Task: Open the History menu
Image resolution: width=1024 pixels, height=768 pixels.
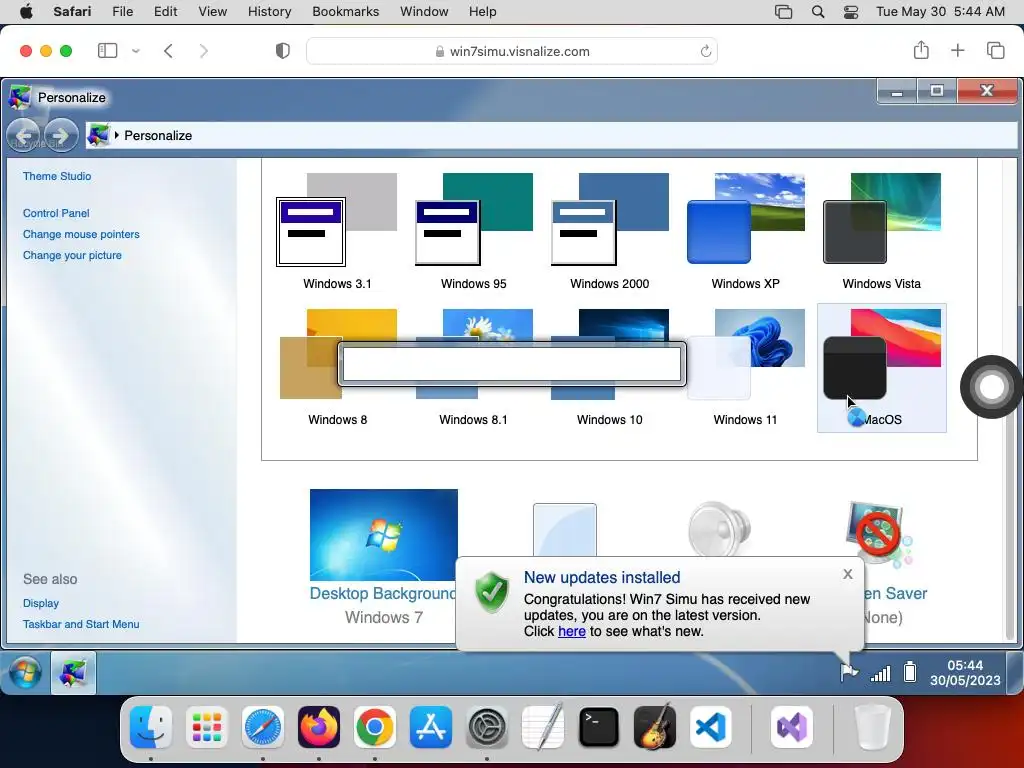Action: click(x=269, y=11)
